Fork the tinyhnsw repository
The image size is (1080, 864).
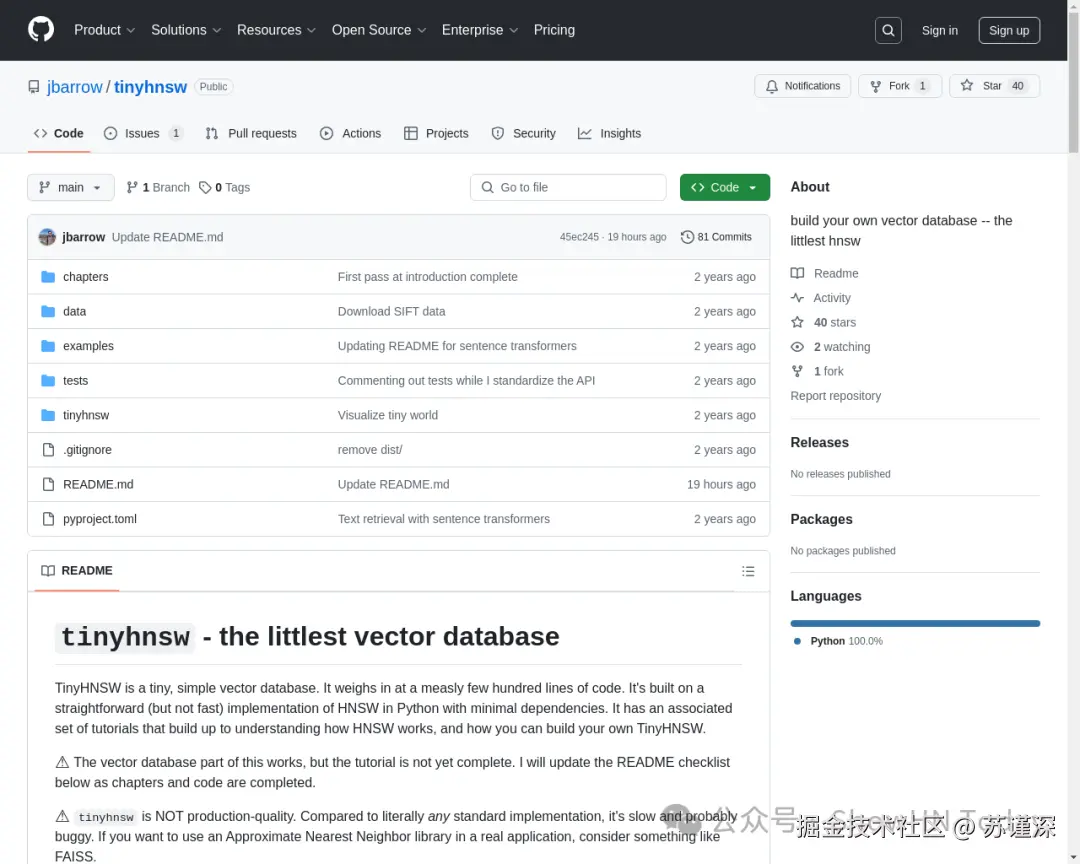pos(900,86)
